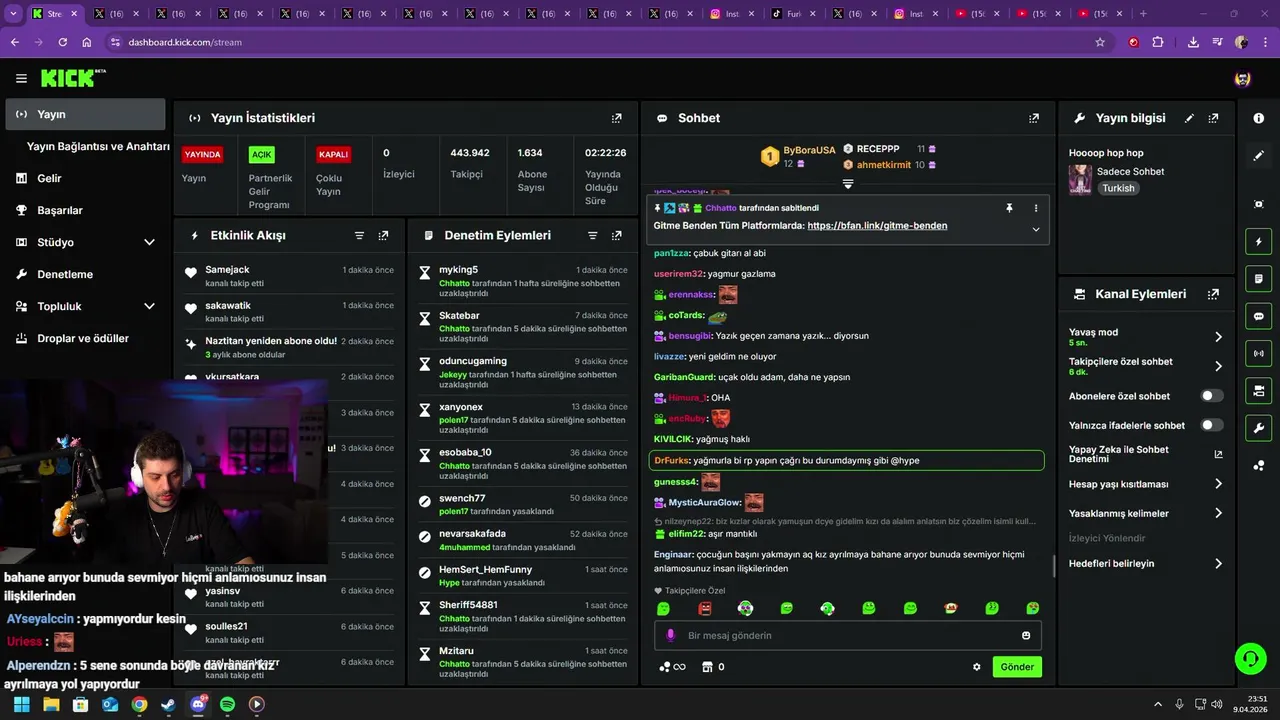
Task: Pop out the Etkinlik Akışı panel
Action: (x=383, y=236)
